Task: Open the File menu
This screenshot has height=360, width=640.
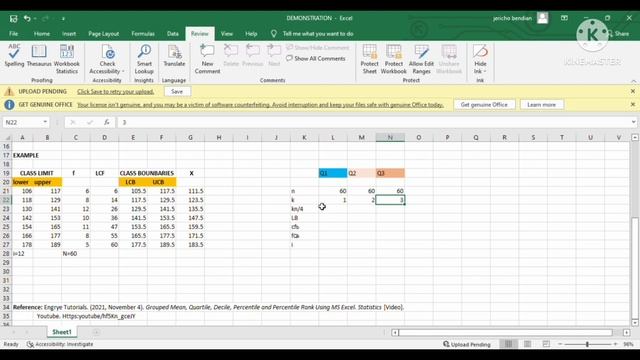Action: click(13, 34)
